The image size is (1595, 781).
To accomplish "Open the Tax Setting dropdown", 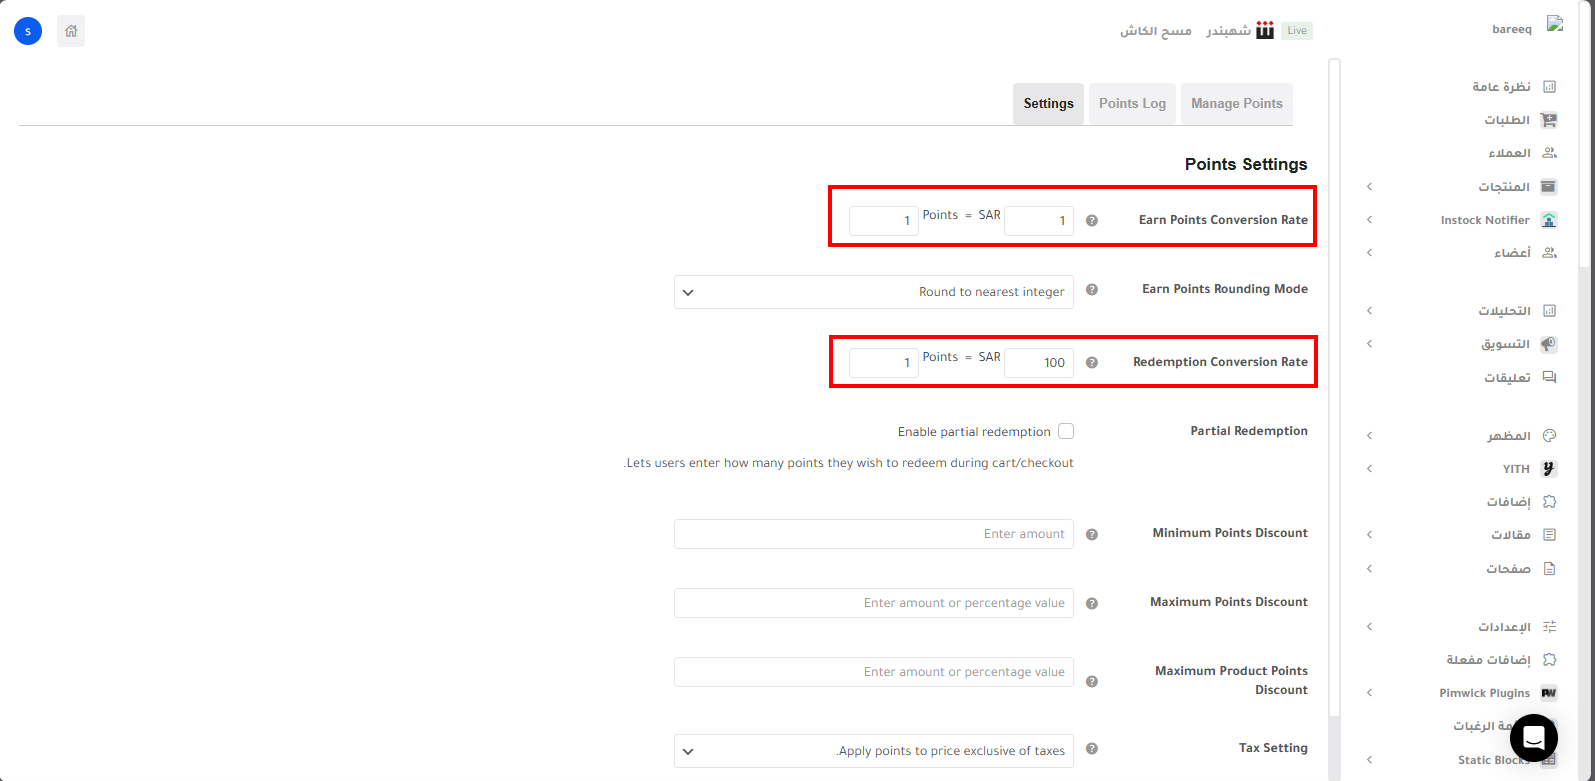I will (873, 751).
